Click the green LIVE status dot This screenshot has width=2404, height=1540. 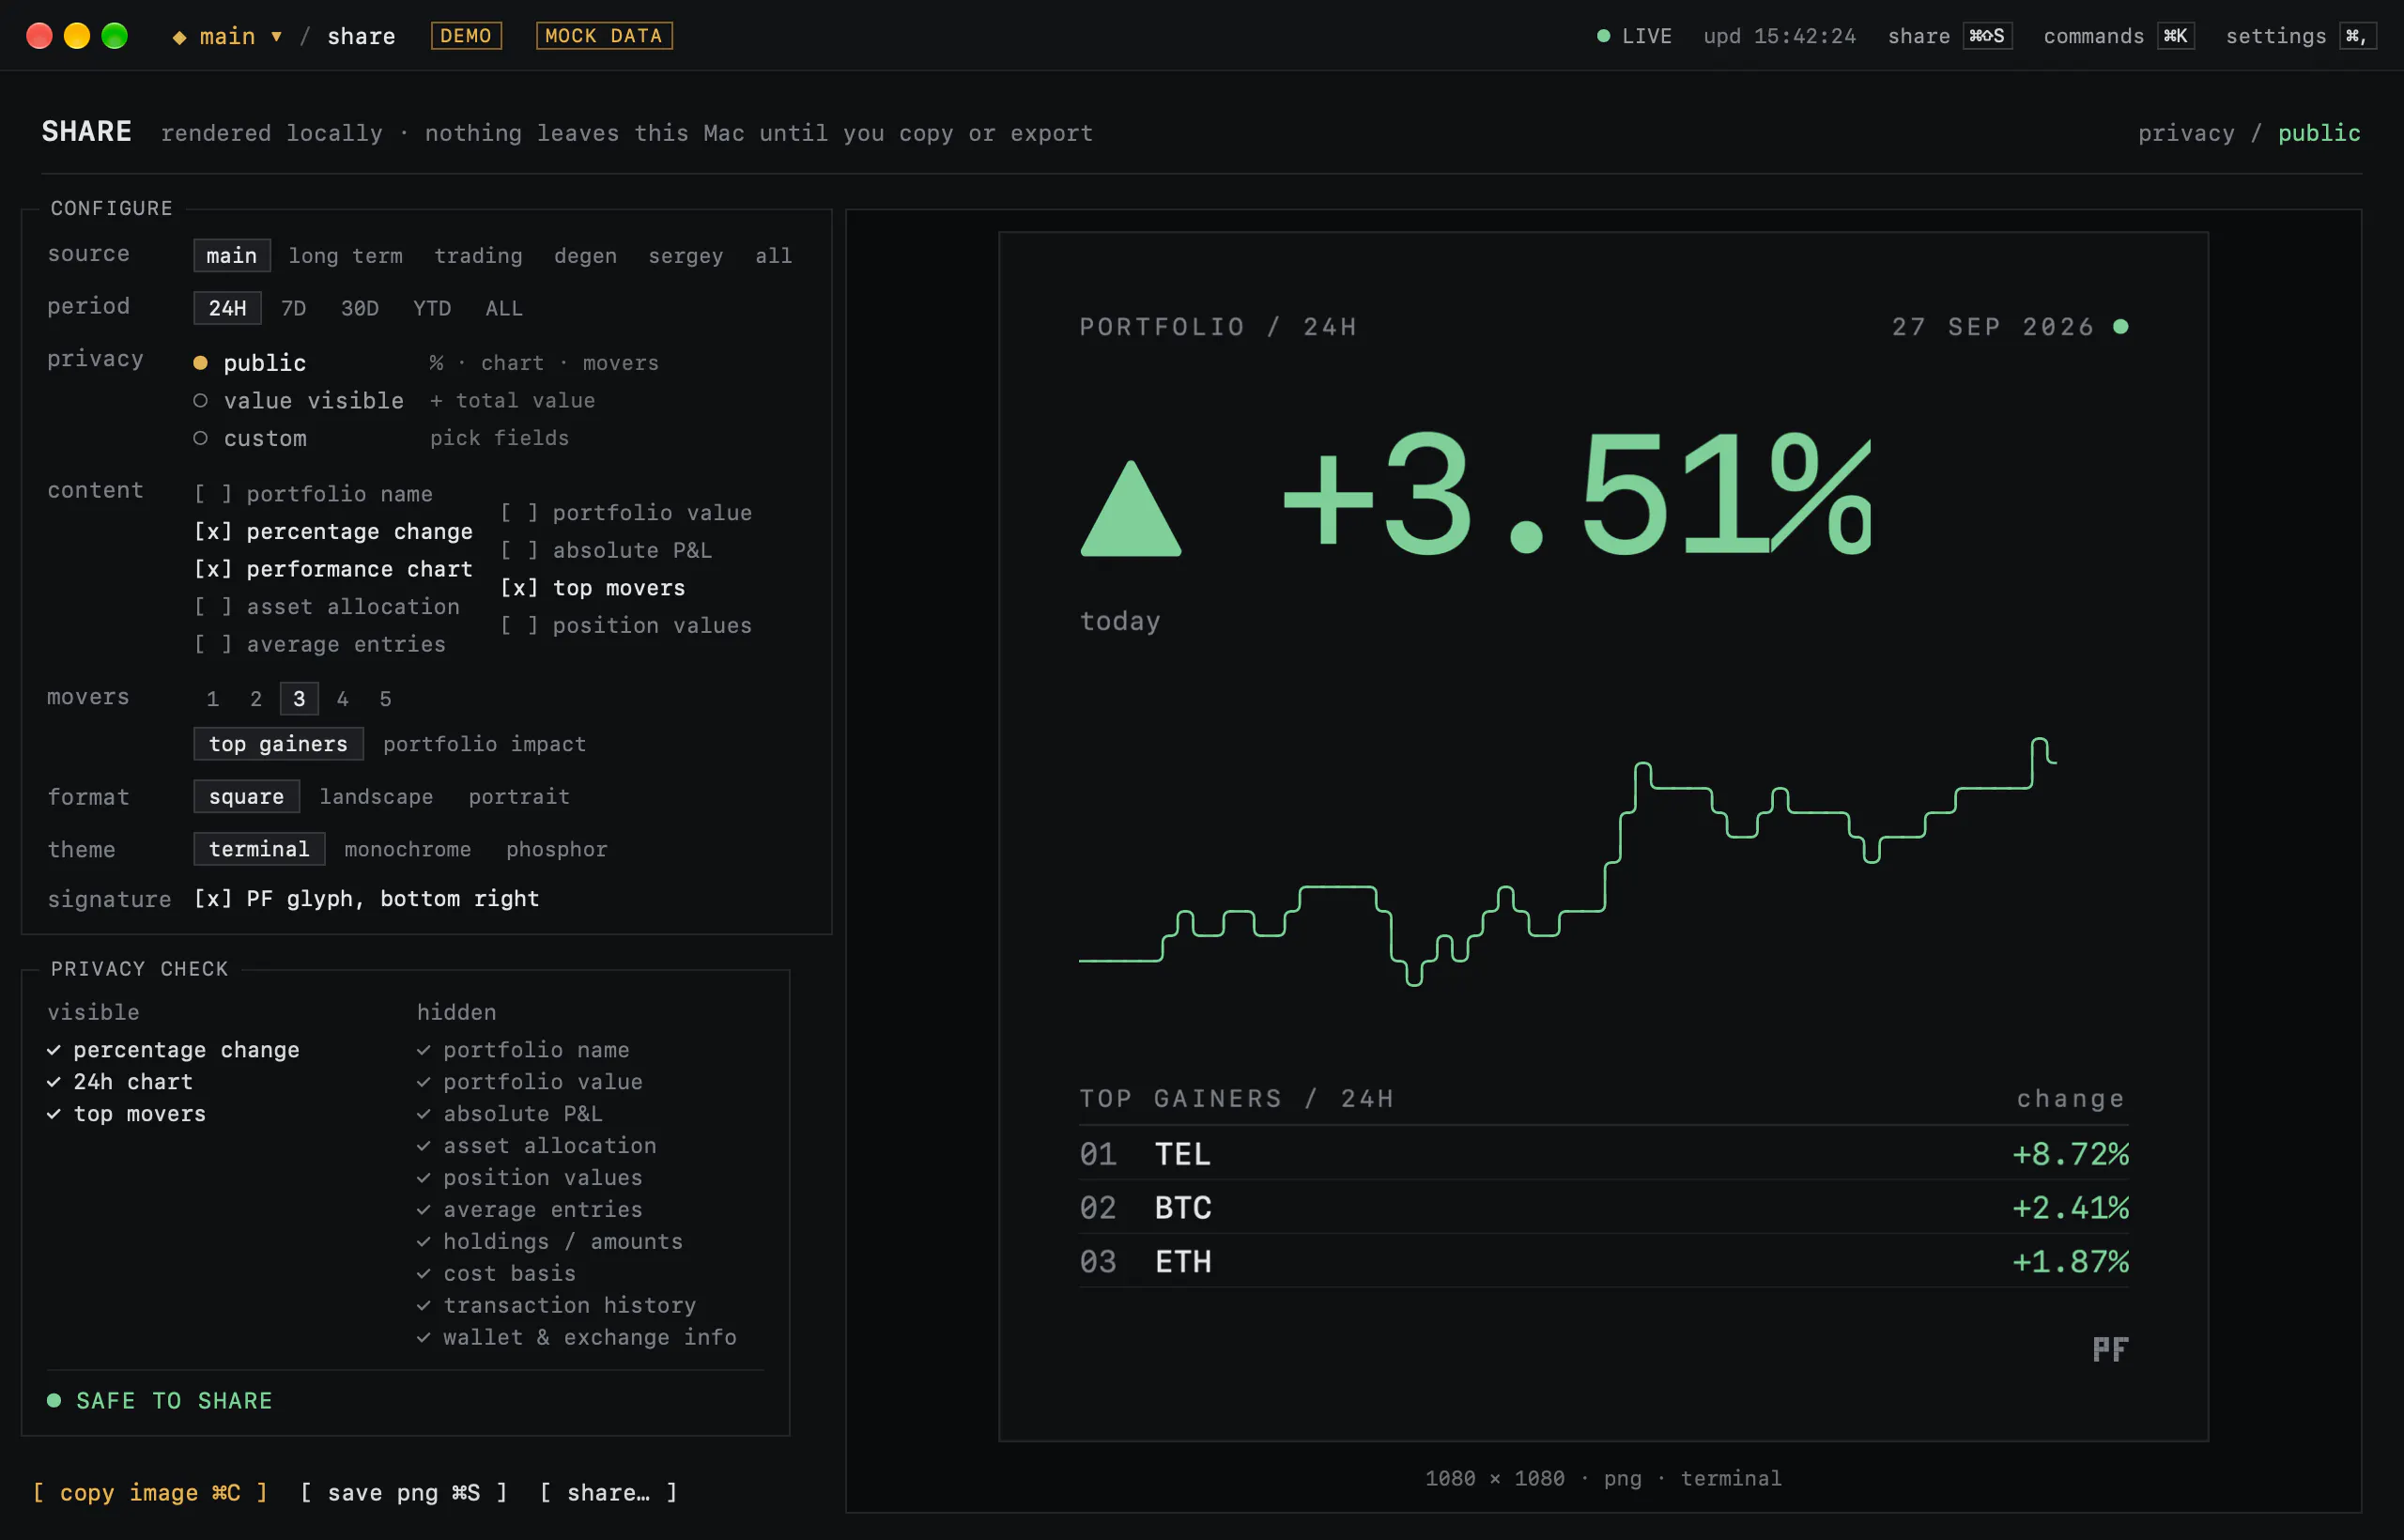point(1603,36)
